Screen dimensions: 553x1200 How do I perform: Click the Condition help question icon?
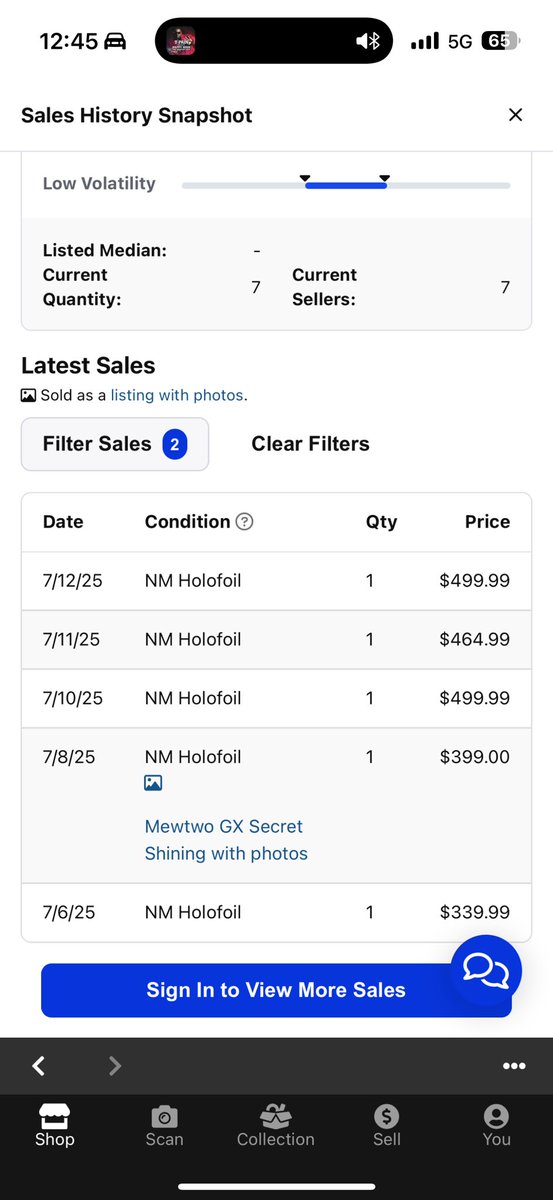[x=245, y=522]
